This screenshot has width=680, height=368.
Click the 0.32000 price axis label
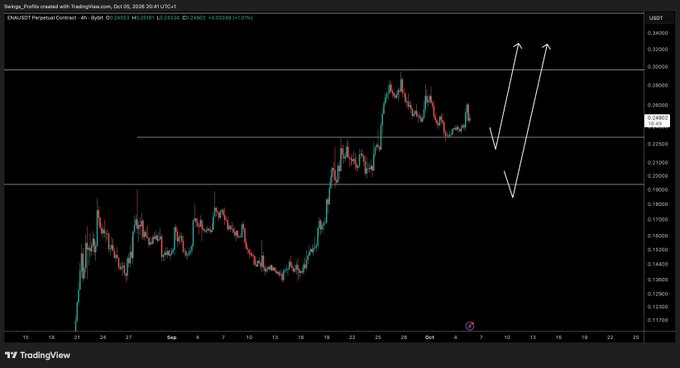point(657,49)
